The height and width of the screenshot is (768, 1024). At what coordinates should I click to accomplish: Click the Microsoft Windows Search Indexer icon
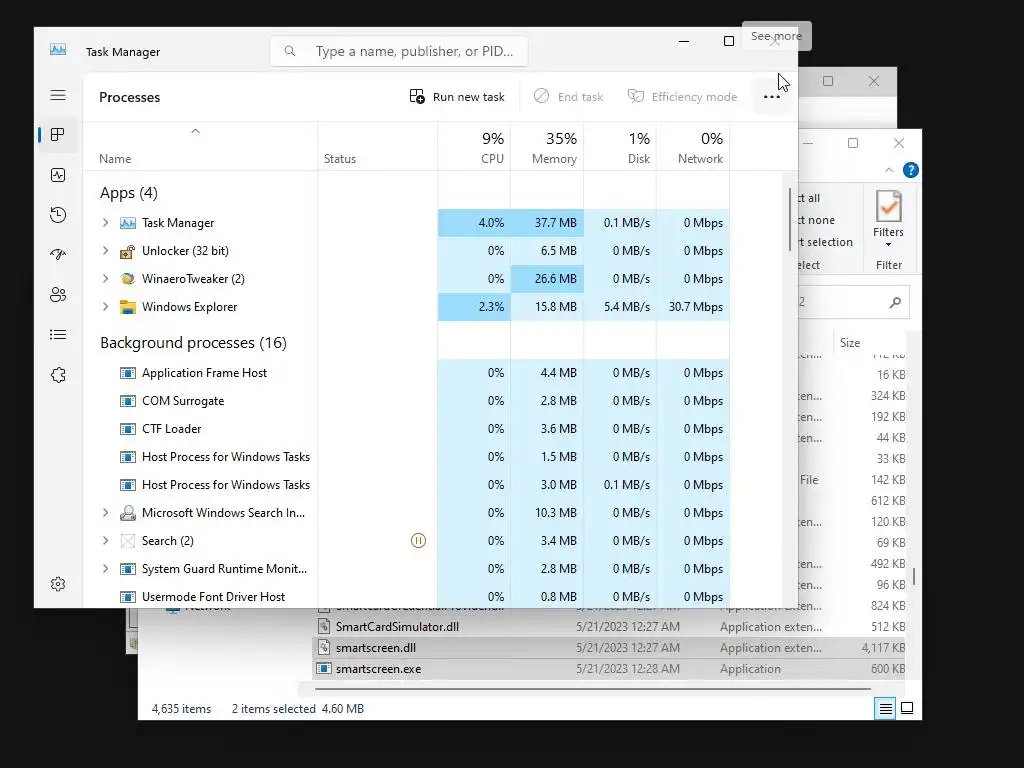pyautogui.click(x=128, y=513)
